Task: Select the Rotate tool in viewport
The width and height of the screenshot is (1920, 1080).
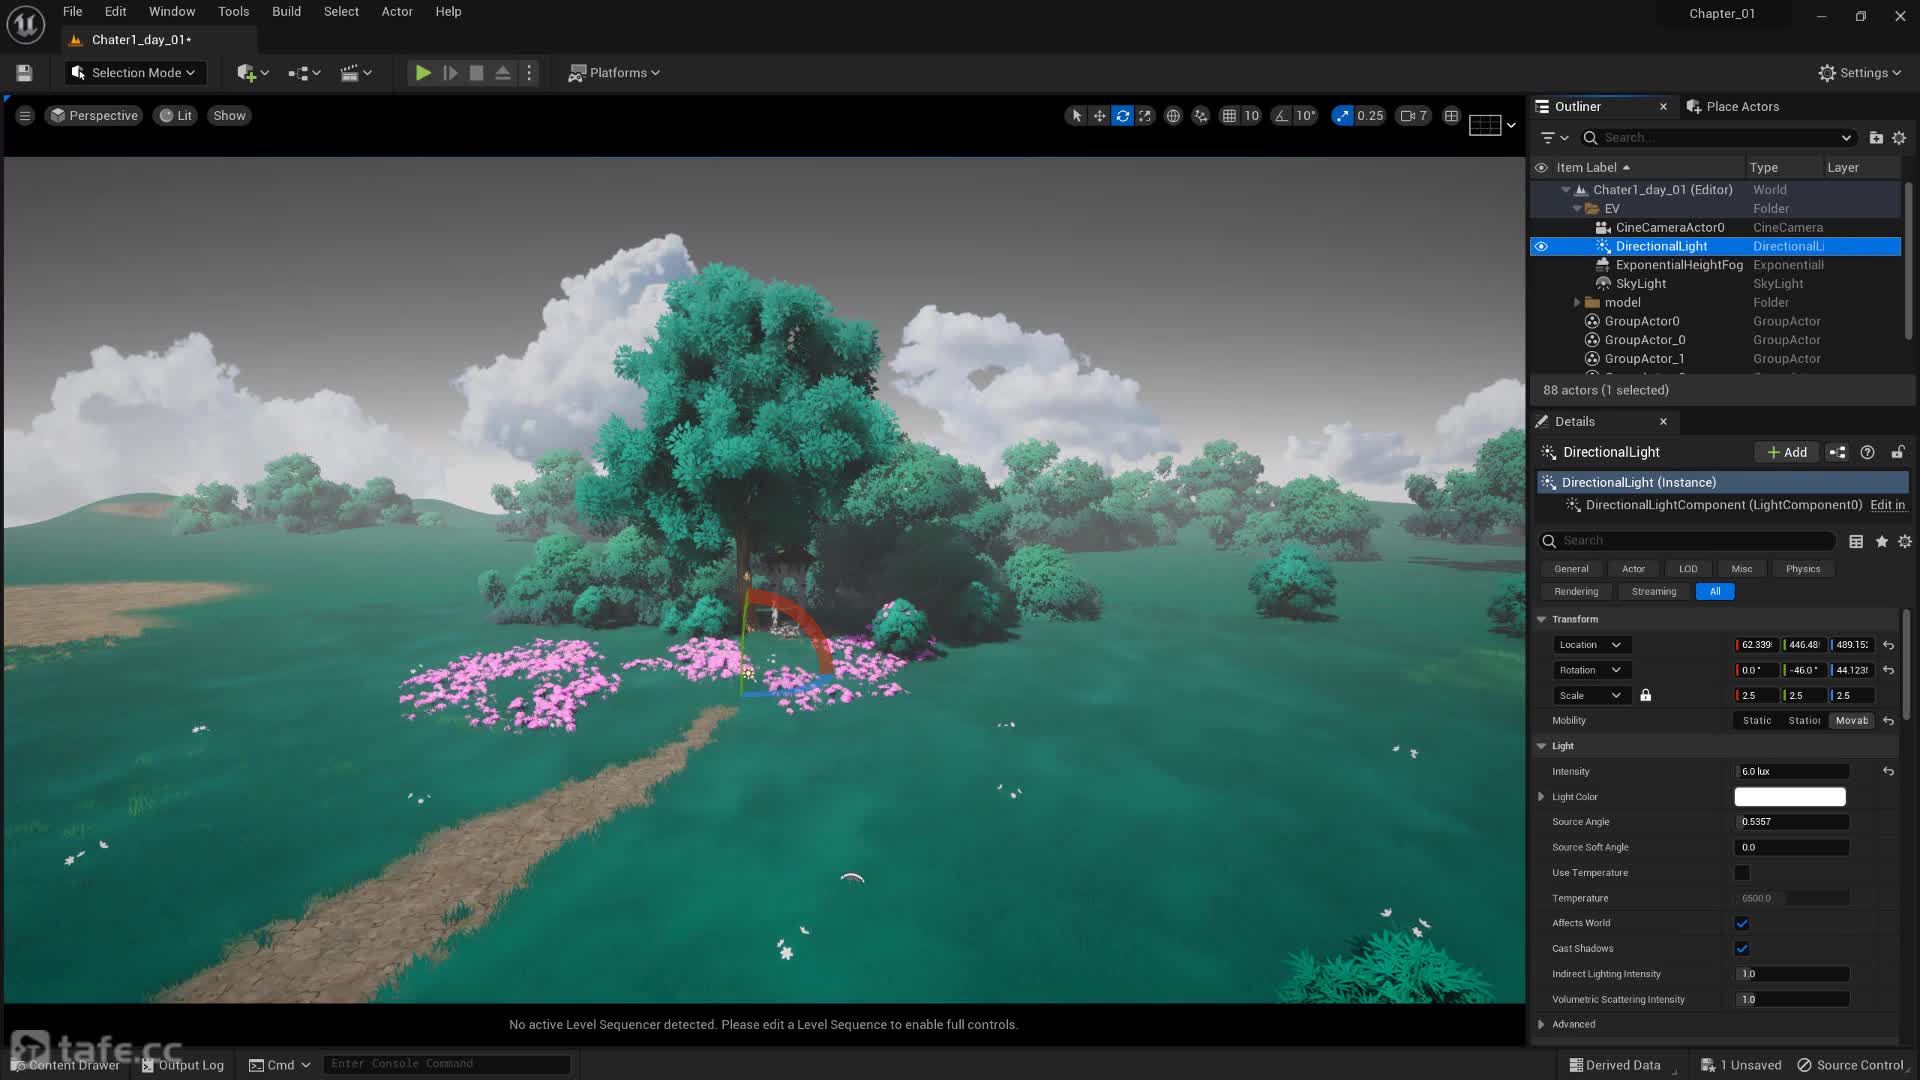Action: (x=1122, y=116)
